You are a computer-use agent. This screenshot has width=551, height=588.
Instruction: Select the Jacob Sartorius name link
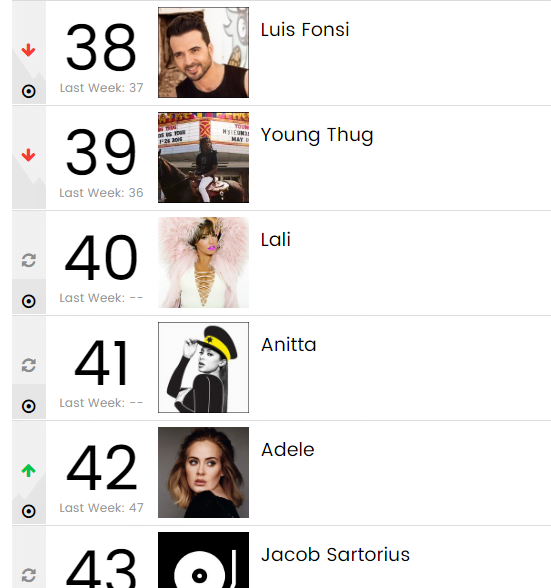pyautogui.click(x=335, y=555)
